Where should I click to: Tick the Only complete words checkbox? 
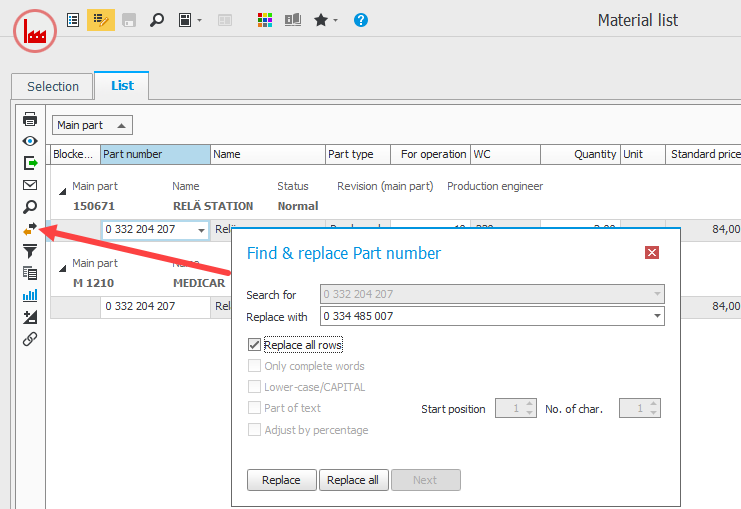(x=254, y=366)
